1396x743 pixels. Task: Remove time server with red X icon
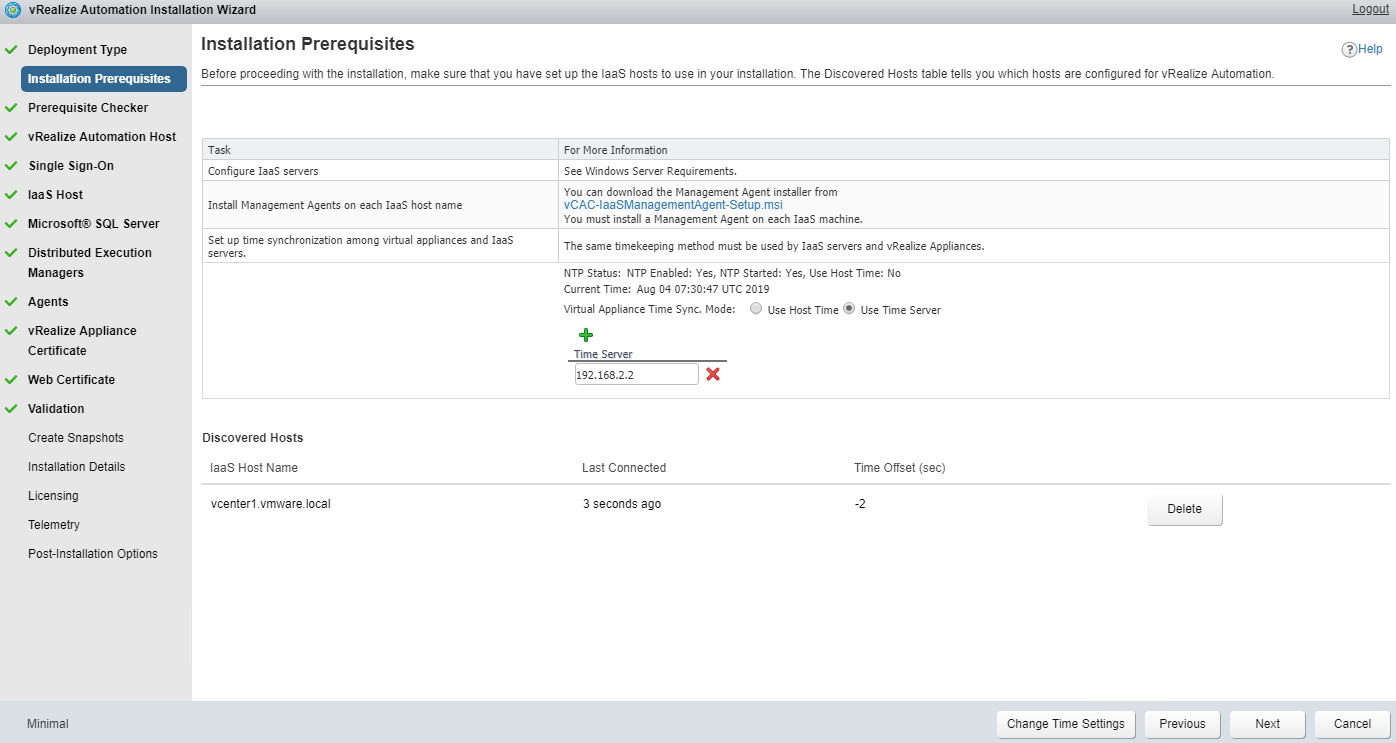click(x=713, y=374)
